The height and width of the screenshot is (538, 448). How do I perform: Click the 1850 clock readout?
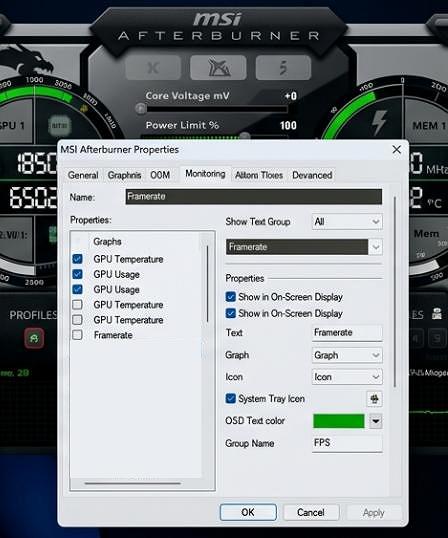[x=37, y=163]
